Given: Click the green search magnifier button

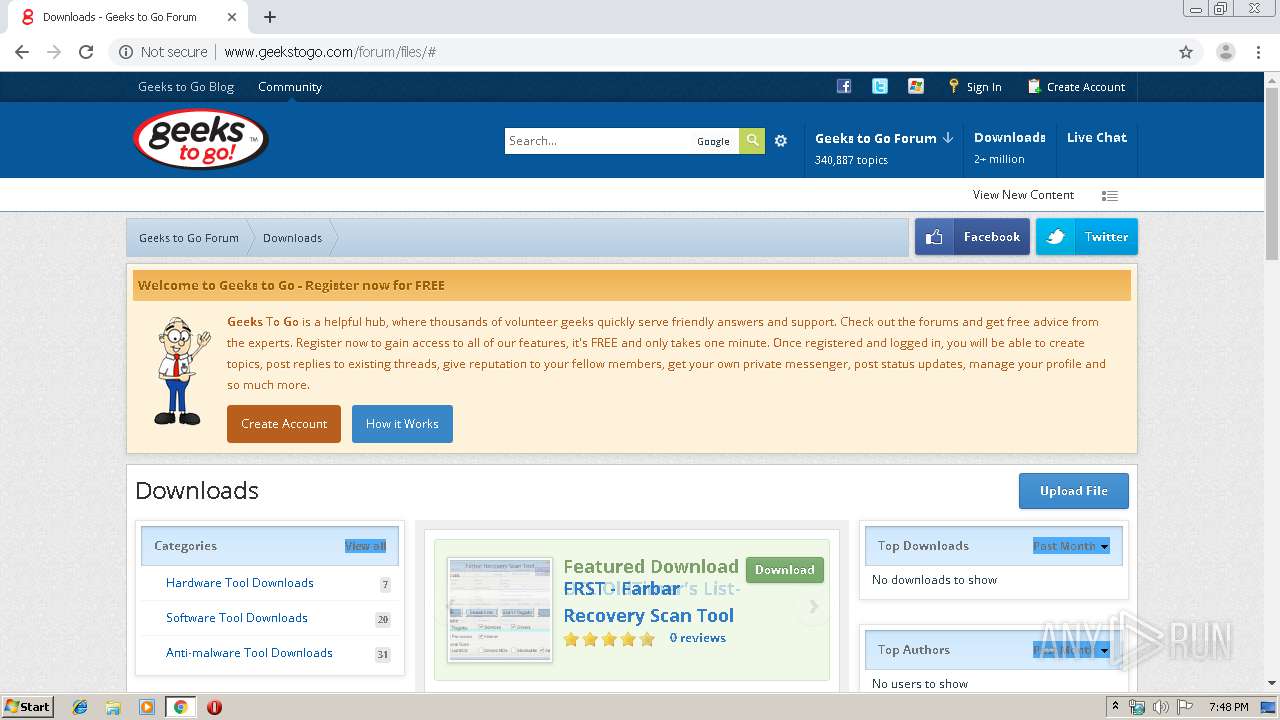Looking at the screenshot, I should click(752, 141).
